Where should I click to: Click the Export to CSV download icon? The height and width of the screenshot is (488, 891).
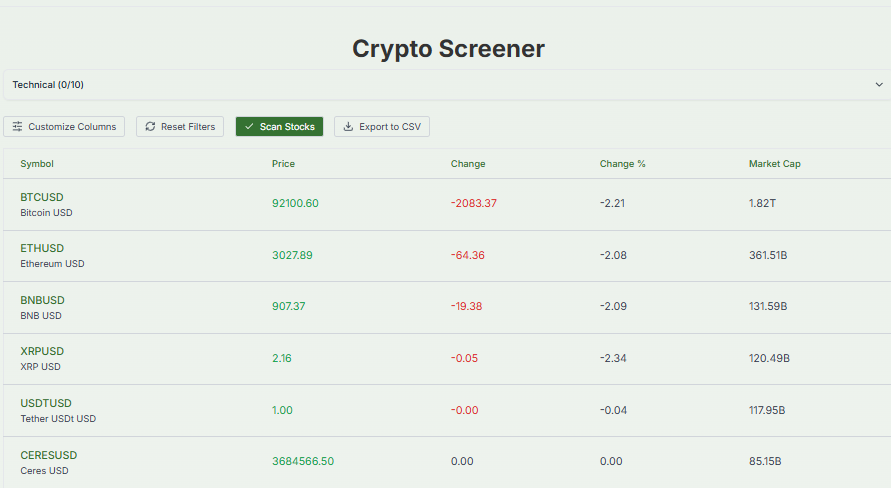coord(348,126)
